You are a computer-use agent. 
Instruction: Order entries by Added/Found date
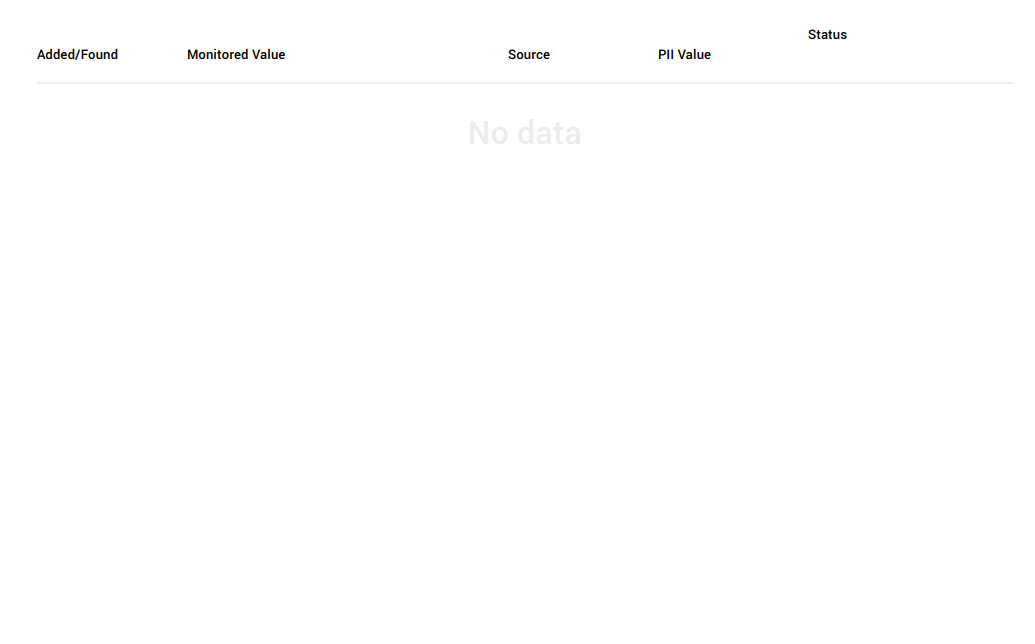[x=77, y=55]
